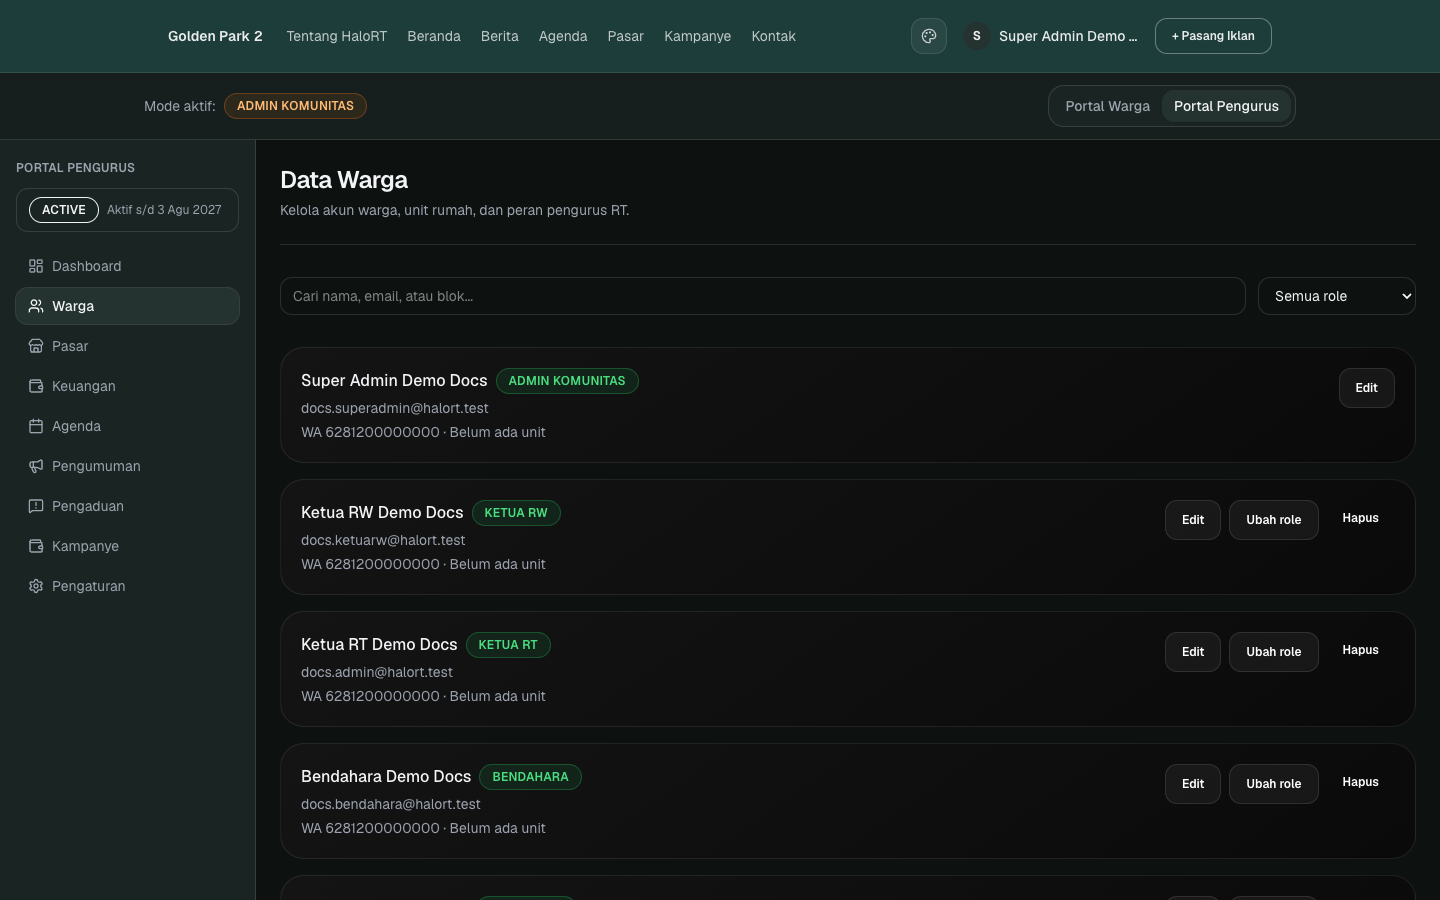Change role of Ketua RT Demo Docs

click(1274, 652)
